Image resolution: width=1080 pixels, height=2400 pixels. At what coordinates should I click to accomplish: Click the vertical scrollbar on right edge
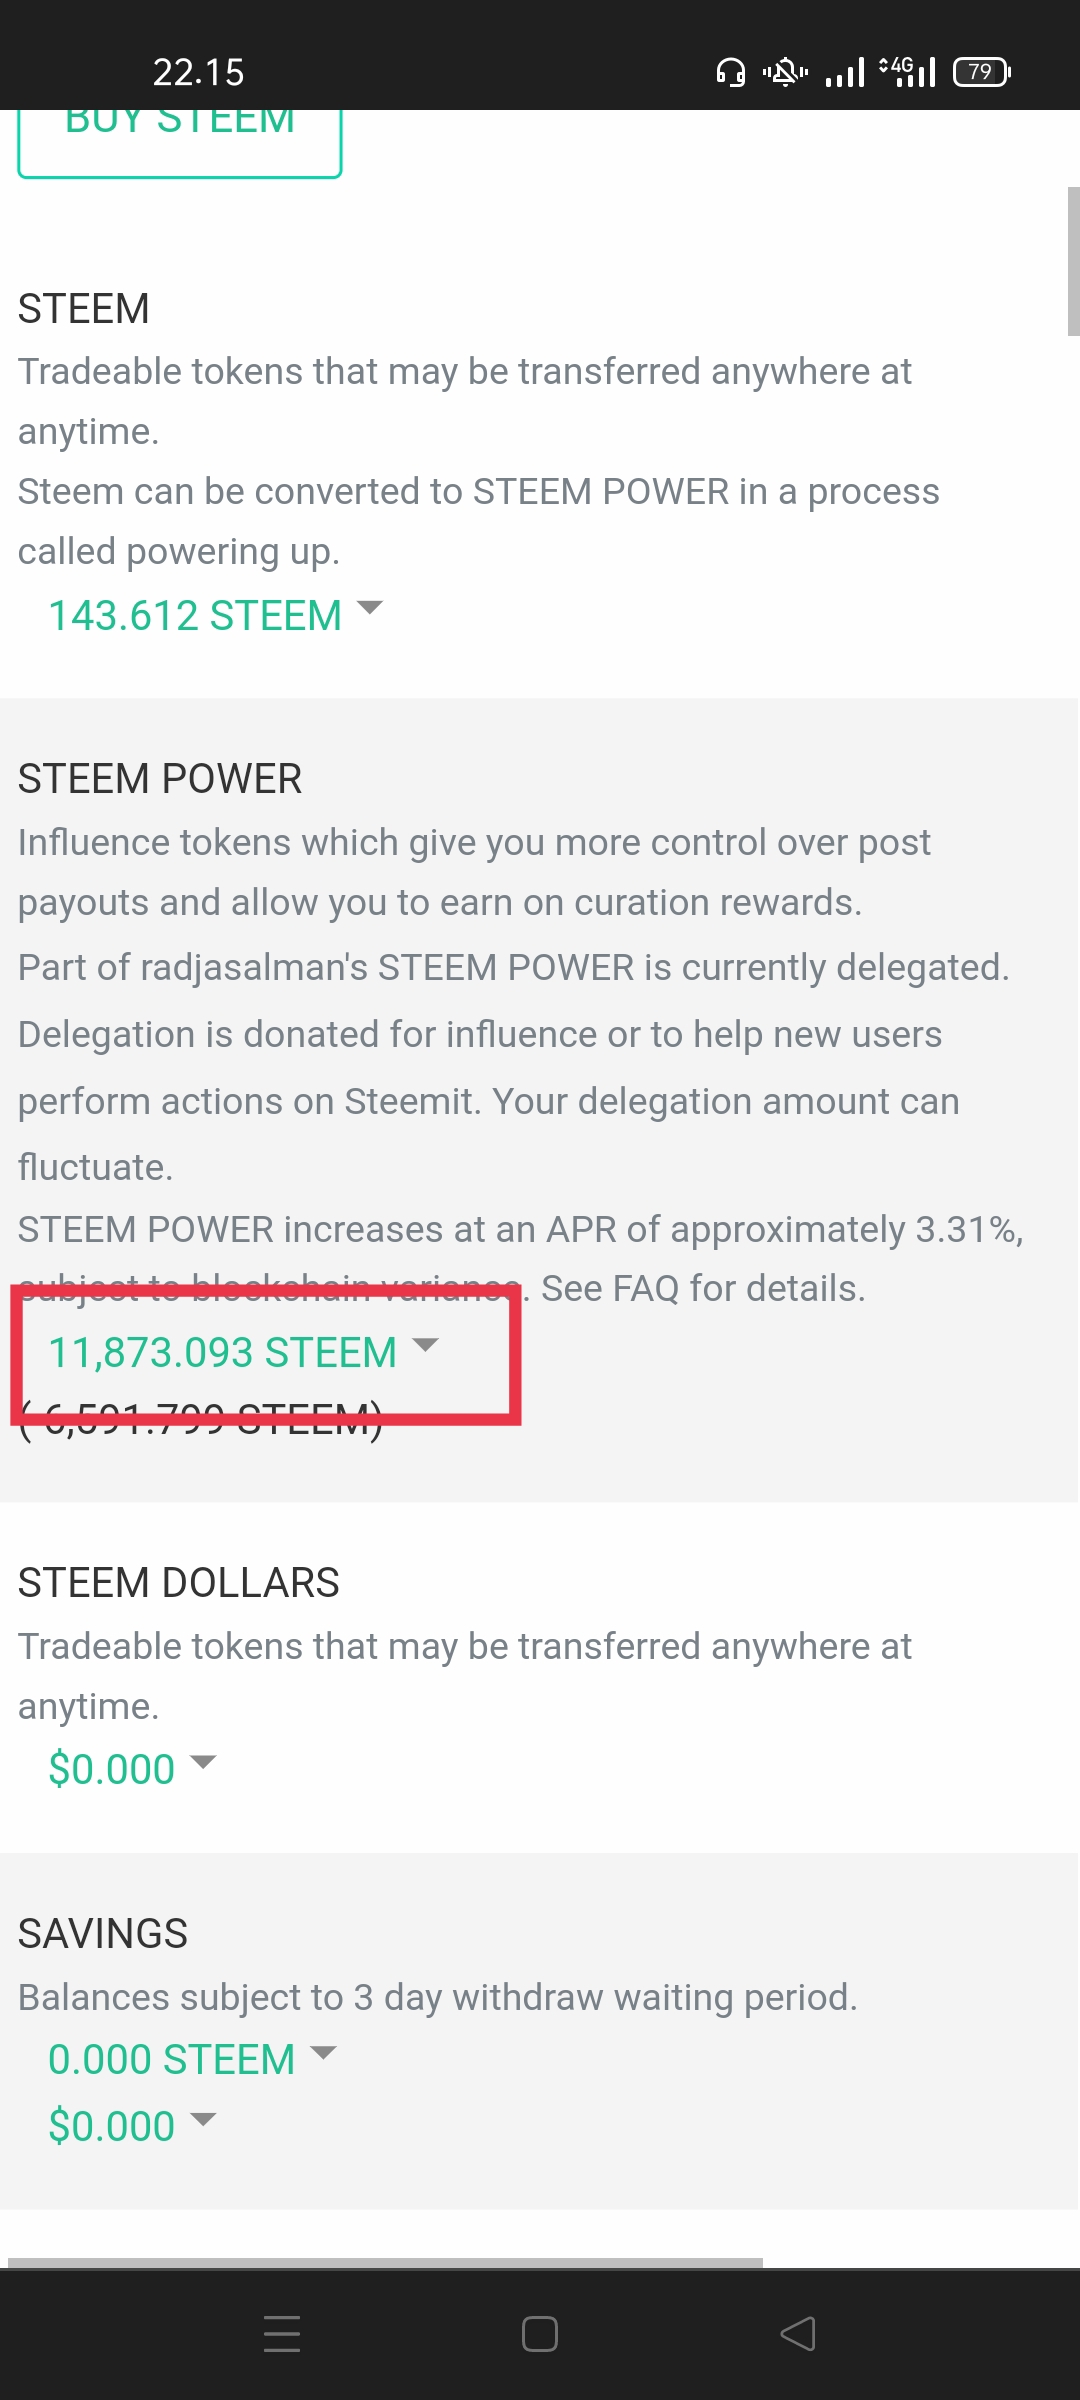pos(1073,261)
